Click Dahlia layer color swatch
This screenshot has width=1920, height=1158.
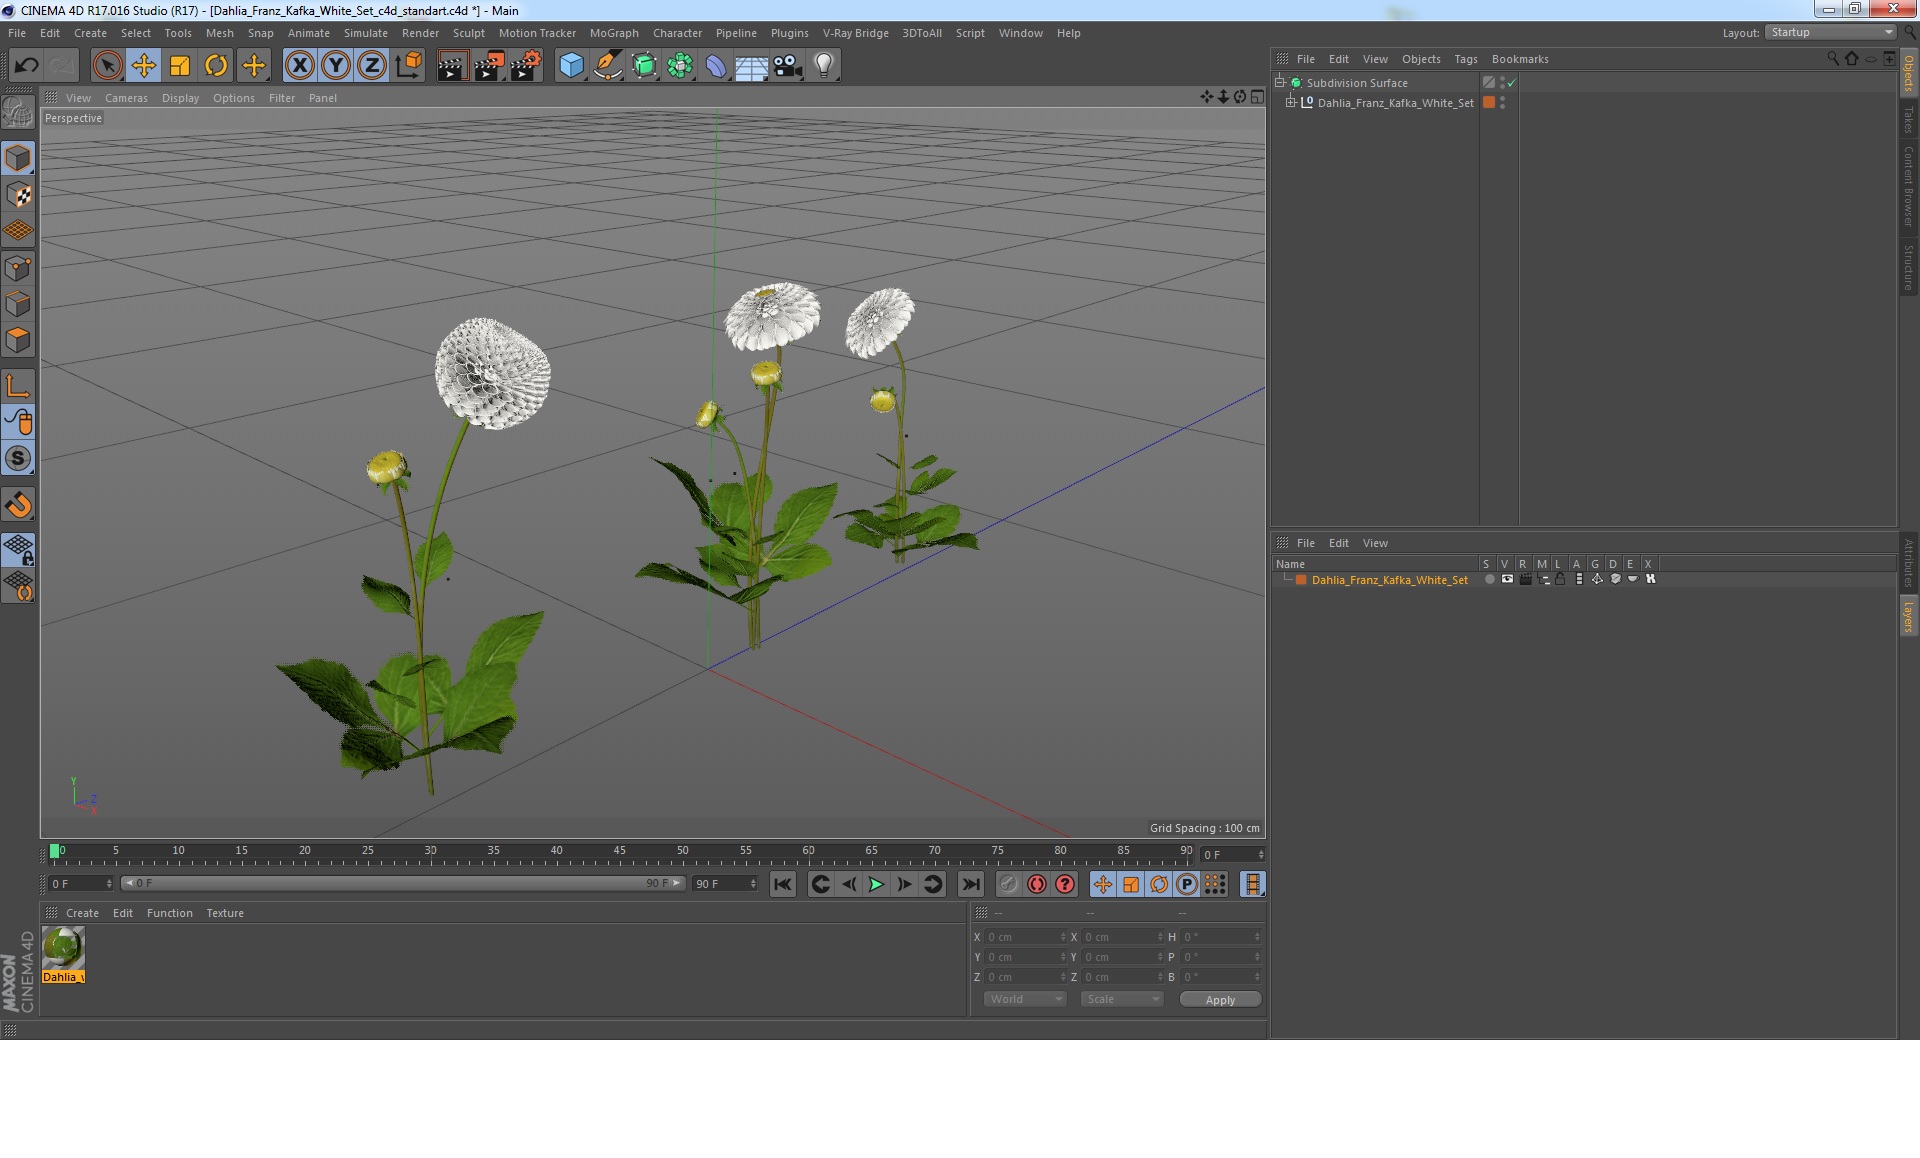coord(1301,580)
